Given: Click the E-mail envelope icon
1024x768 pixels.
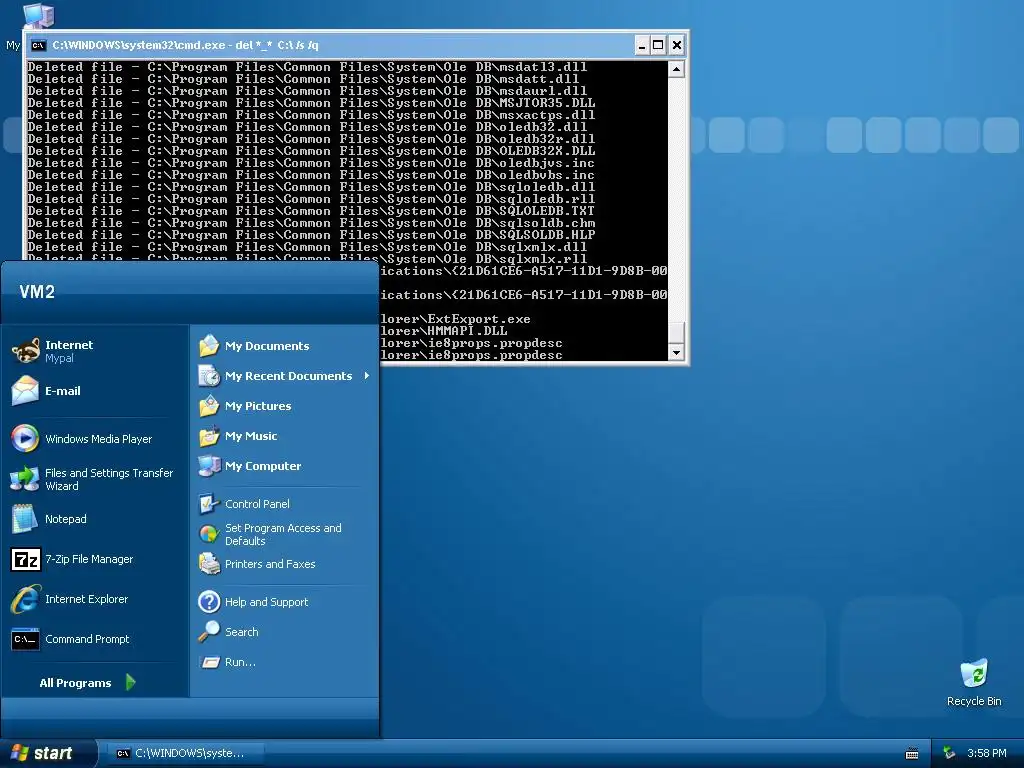Looking at the screenshot, I should (25, 391).
